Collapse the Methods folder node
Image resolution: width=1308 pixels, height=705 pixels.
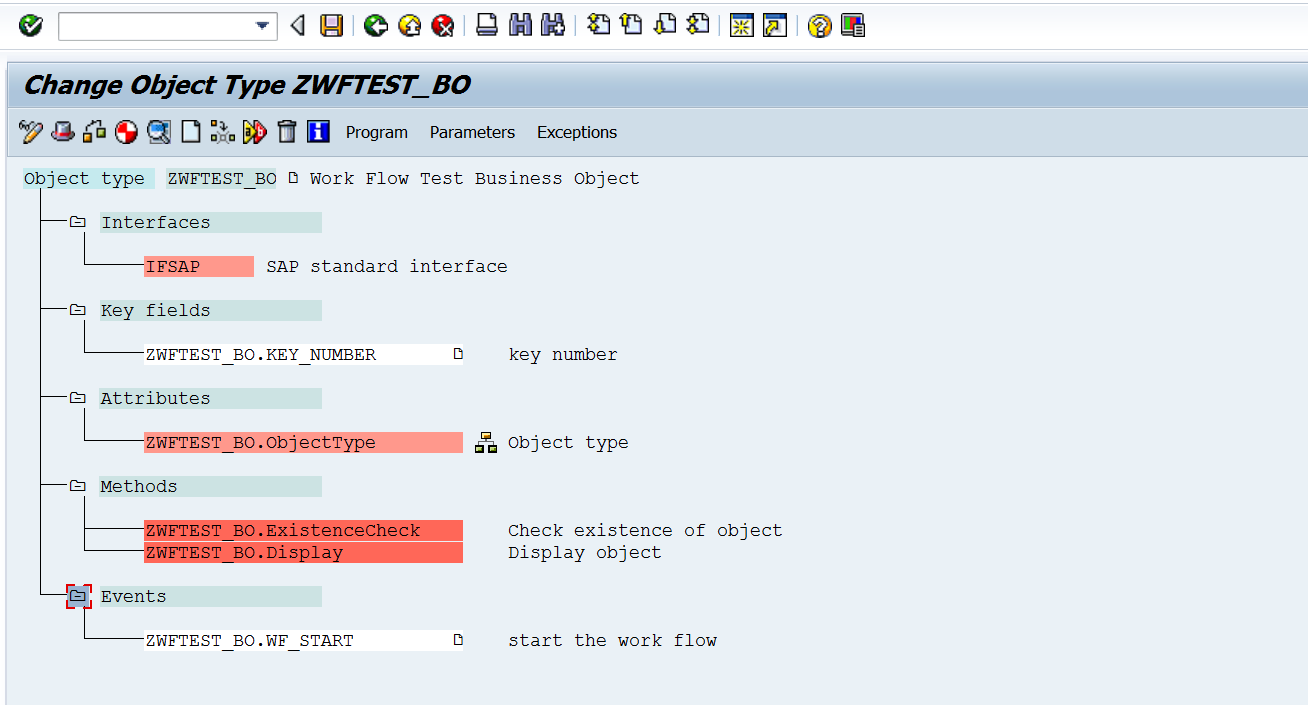tap(78, 486)
